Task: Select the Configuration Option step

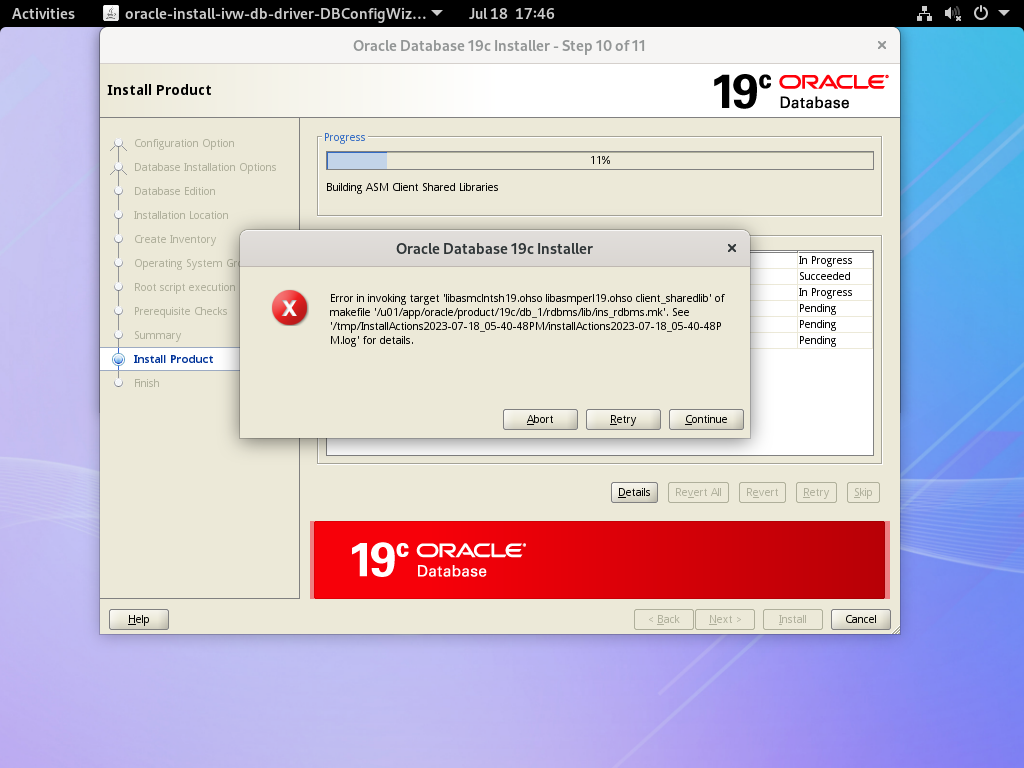Action: click(184, 143)
